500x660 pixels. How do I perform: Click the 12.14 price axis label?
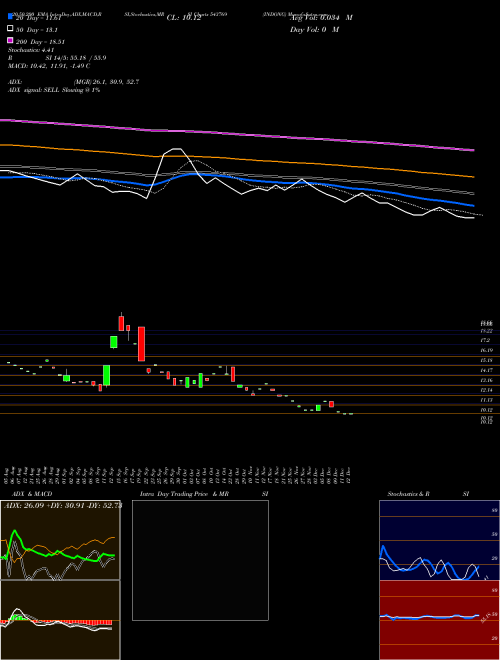(487, 390)
